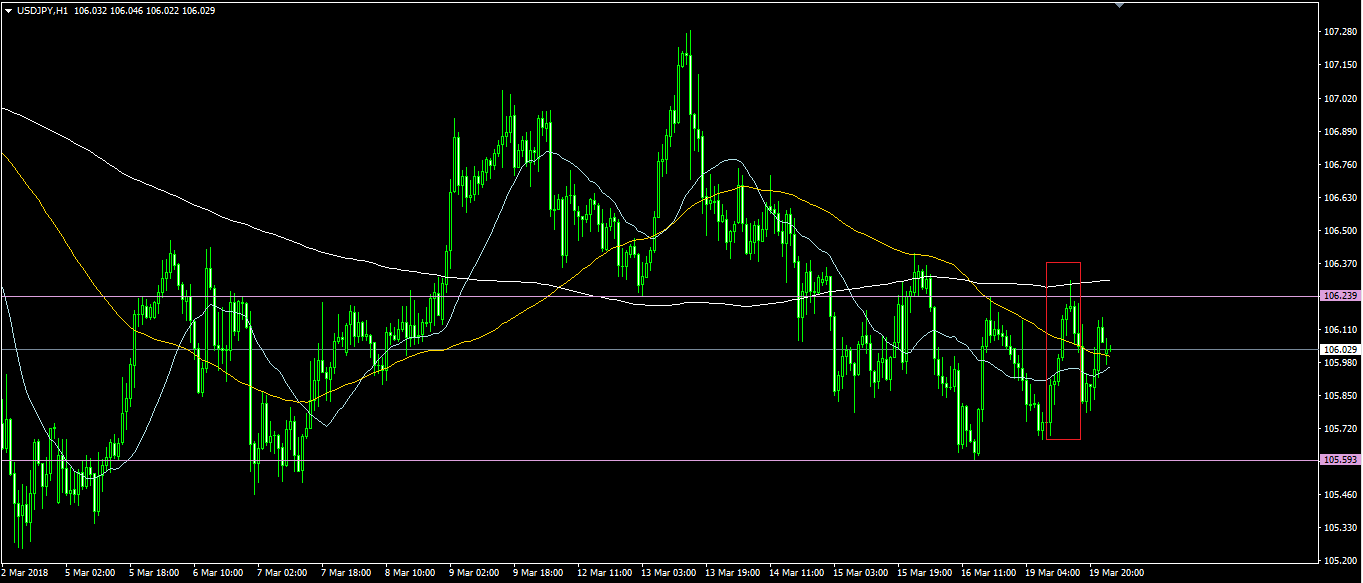Viewport: 1363px width, 583px height.
Task: Click the 12 Mar 11:00 time label
Action: [x=604, y=573]
